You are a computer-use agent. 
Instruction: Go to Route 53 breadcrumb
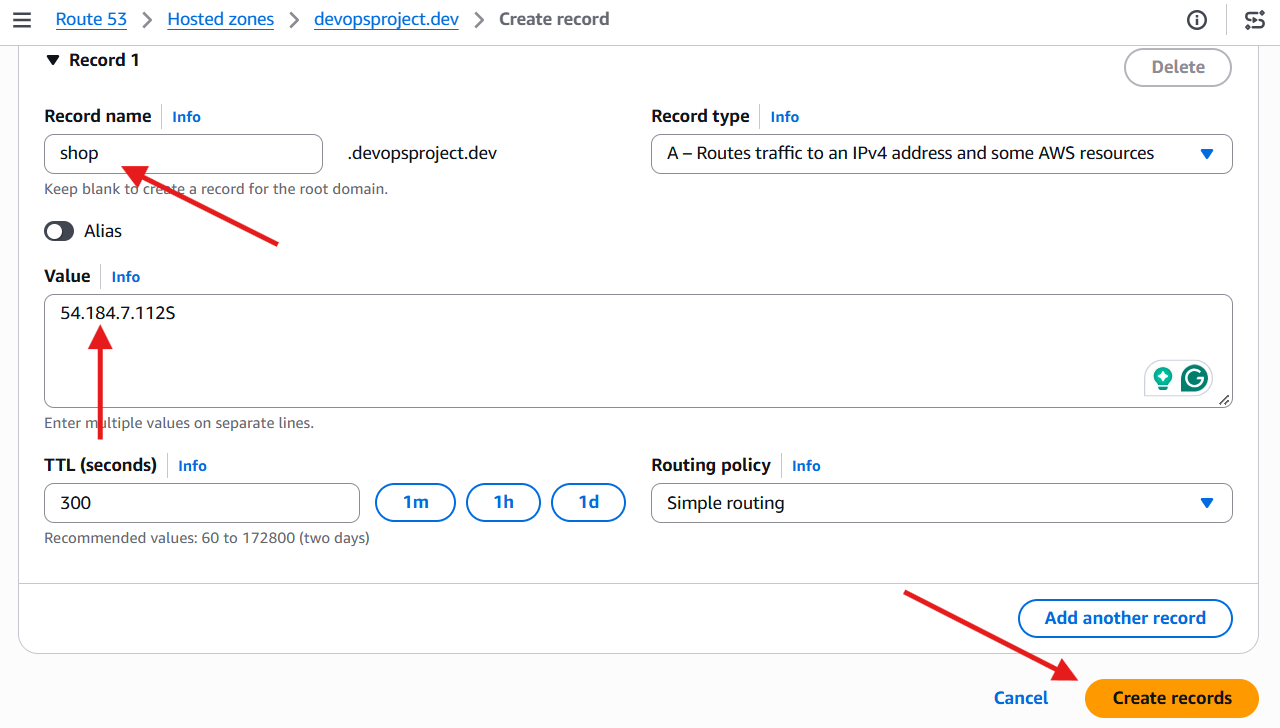coord(92,19)
